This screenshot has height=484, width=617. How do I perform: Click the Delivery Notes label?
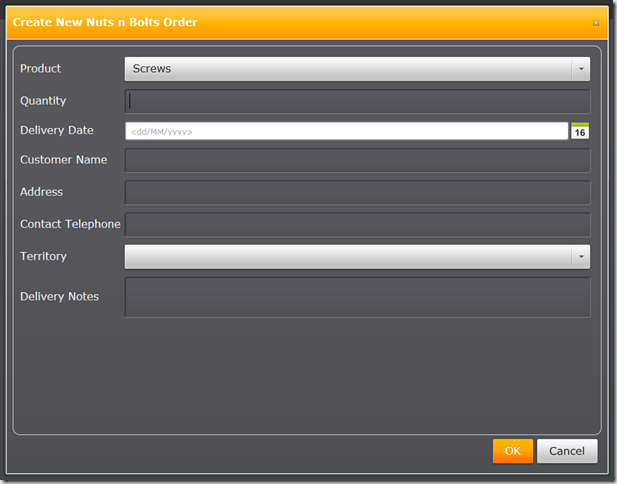[59, 296]
